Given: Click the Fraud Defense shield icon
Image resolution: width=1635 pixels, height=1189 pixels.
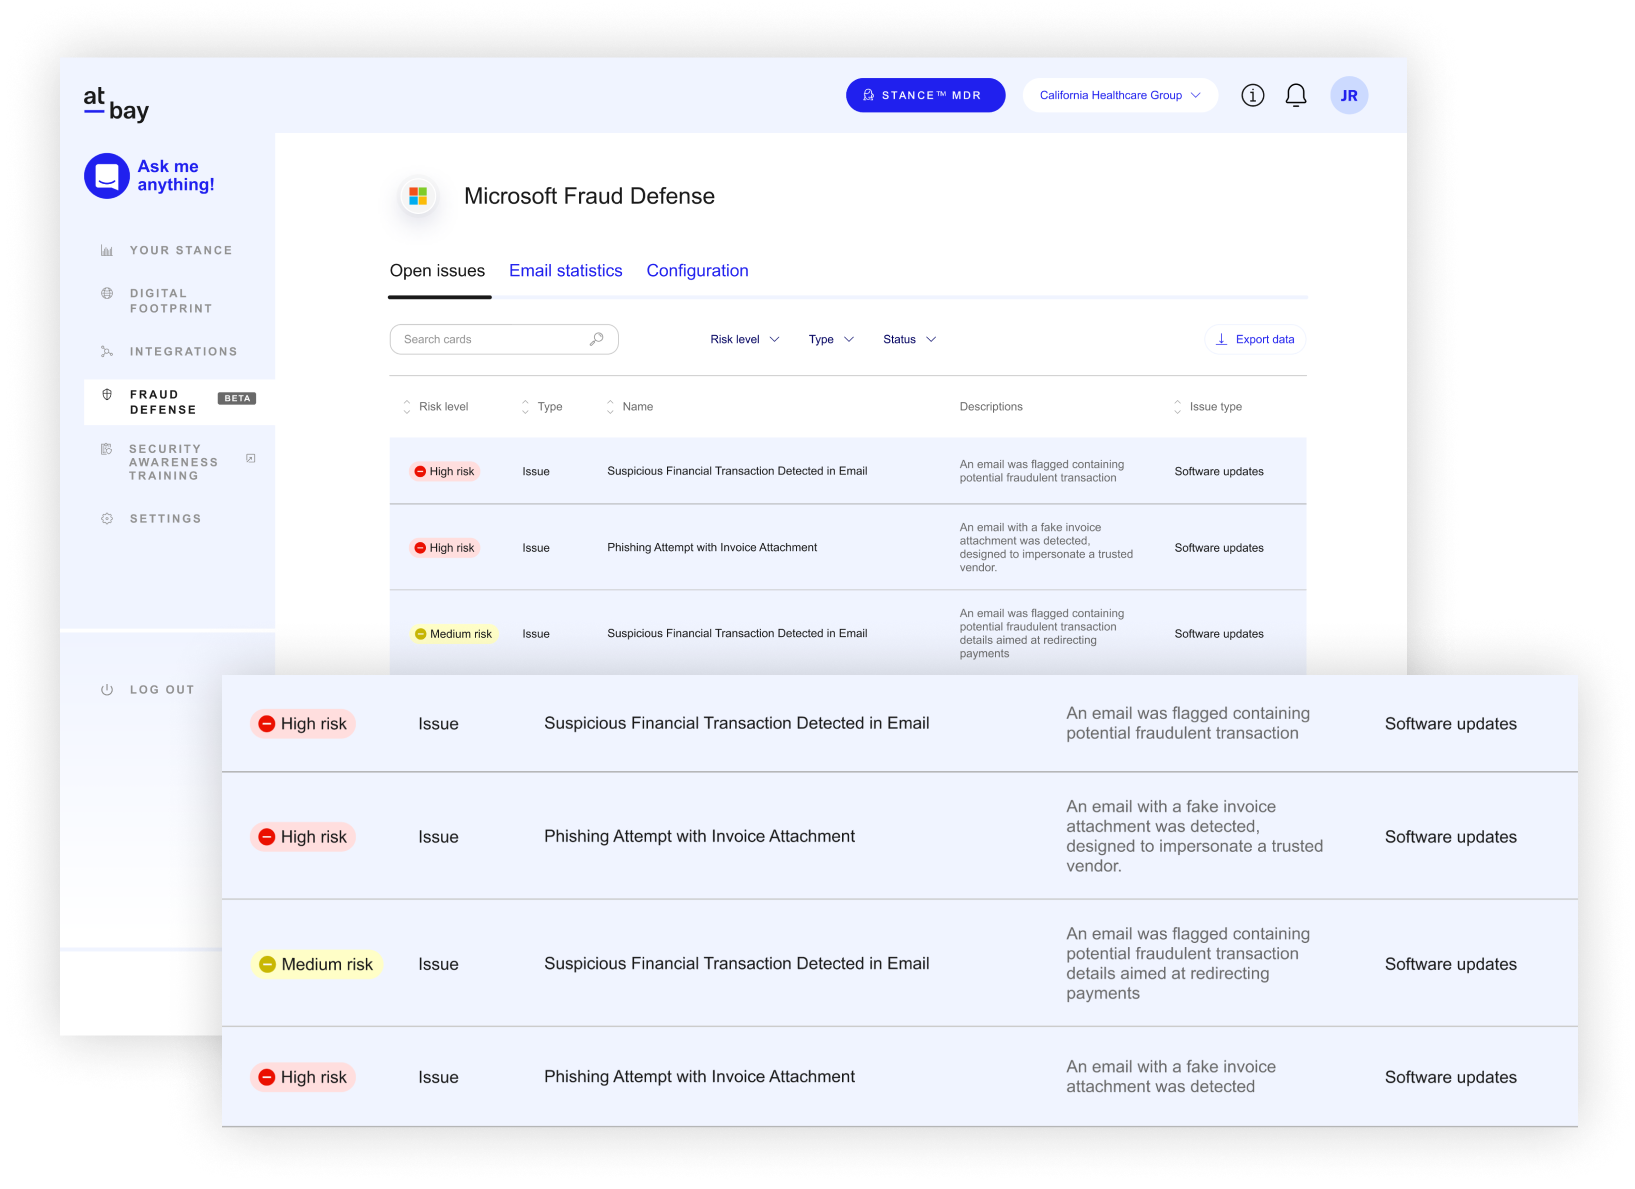Looking at the screenshot, I should point(107,395).
